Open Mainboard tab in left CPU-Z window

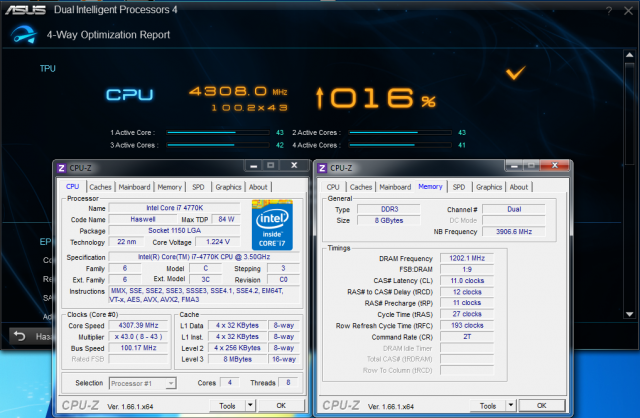(134, 187)
